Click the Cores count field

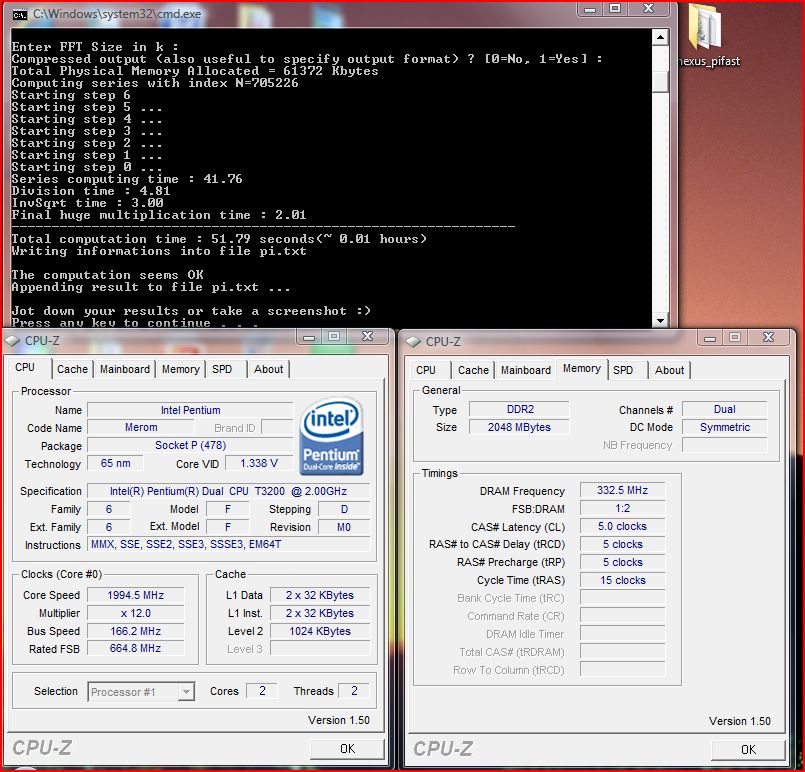coord(262,691)
